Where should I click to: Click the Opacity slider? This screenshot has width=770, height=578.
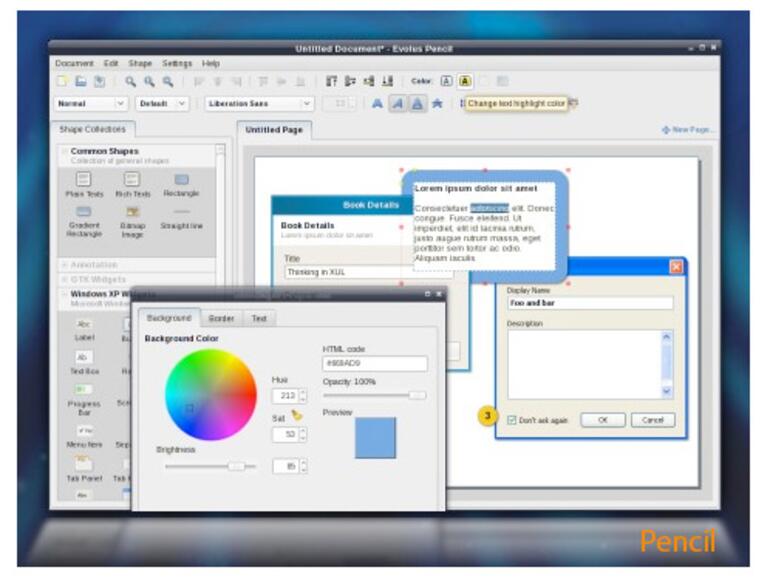[374, 395]
